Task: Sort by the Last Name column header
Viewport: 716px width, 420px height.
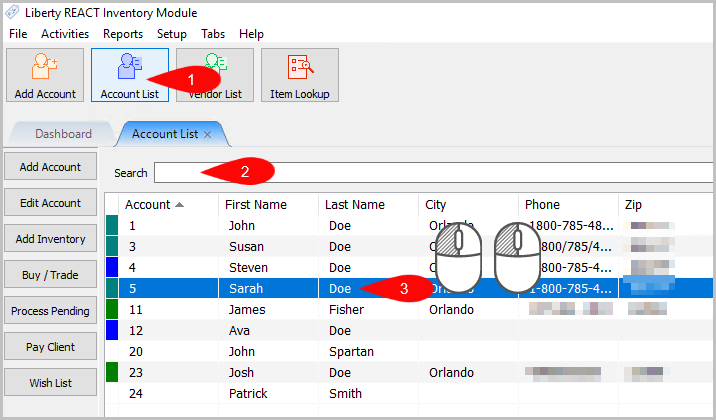Action: 369,205
